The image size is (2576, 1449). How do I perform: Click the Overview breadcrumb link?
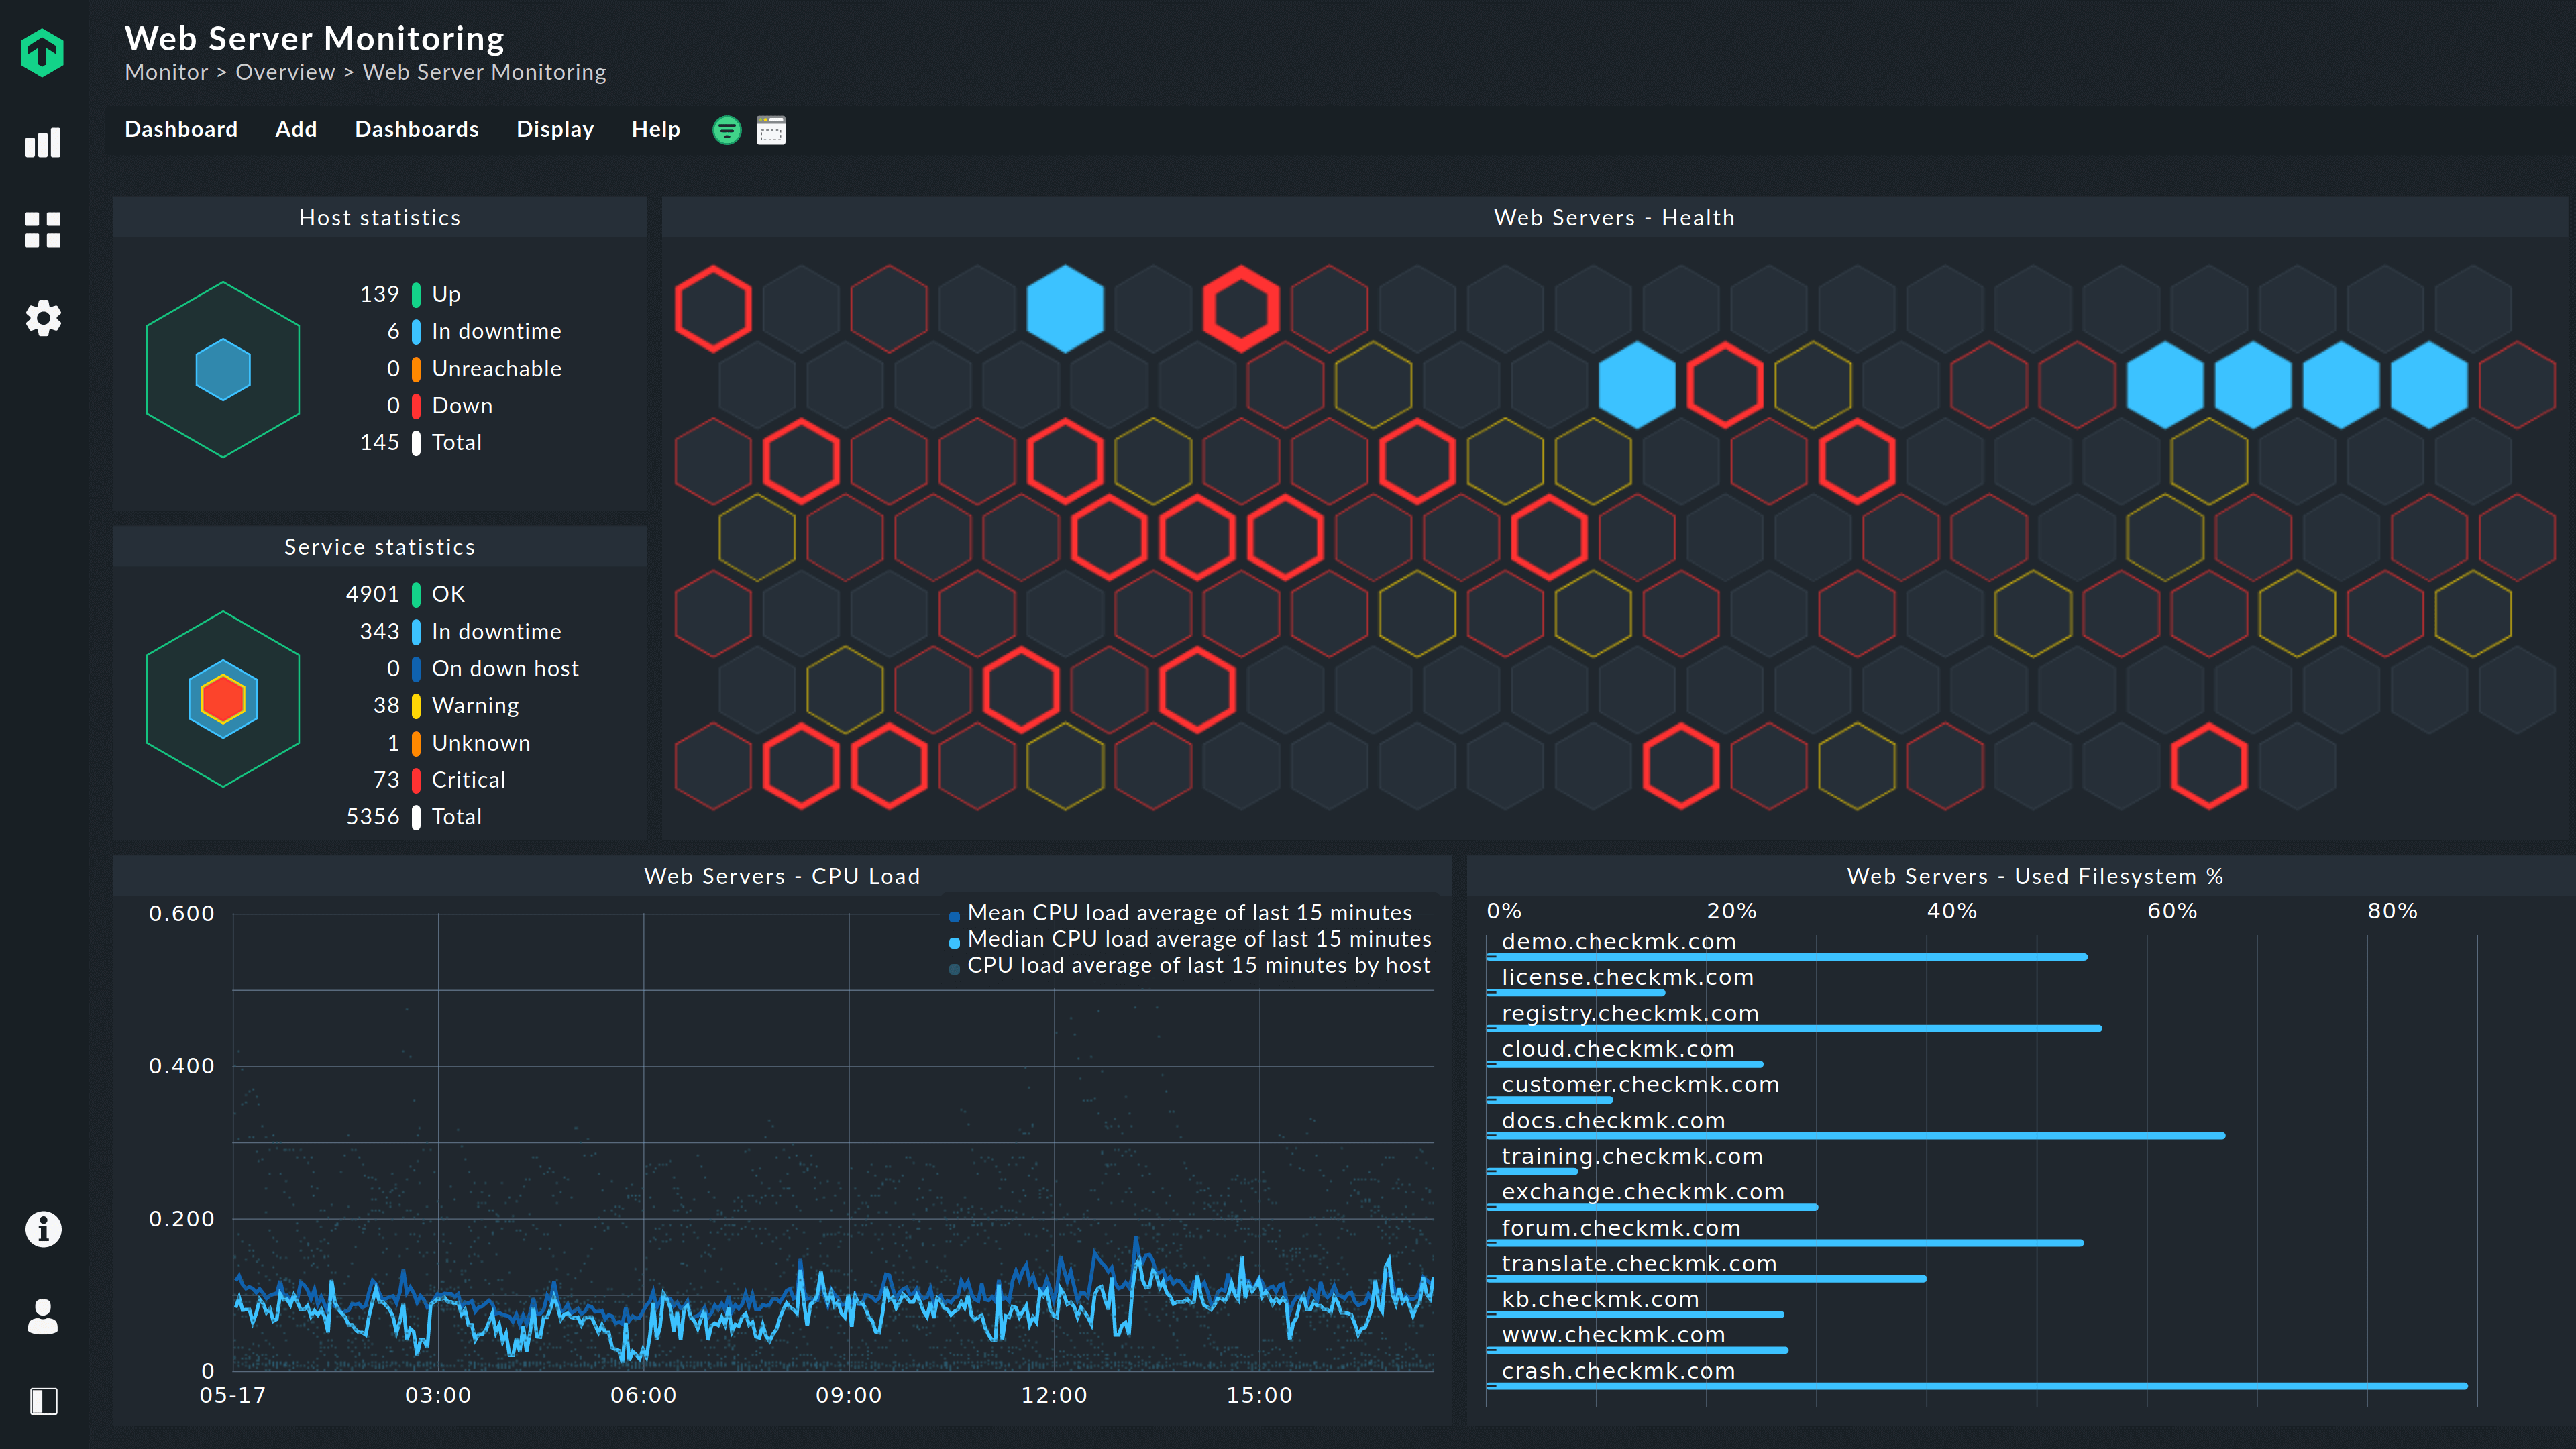(x=285, y=72)
